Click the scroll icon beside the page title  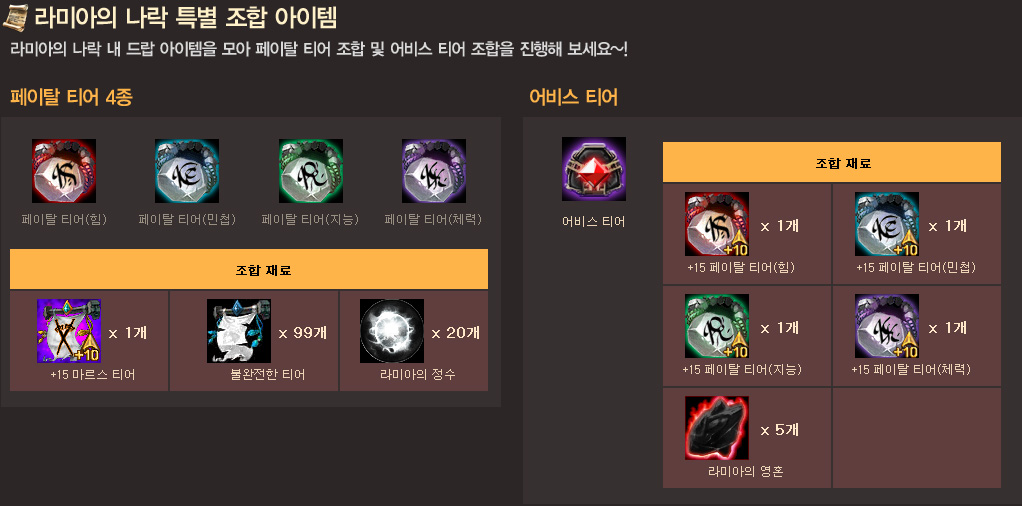click(x=16, y=18)
